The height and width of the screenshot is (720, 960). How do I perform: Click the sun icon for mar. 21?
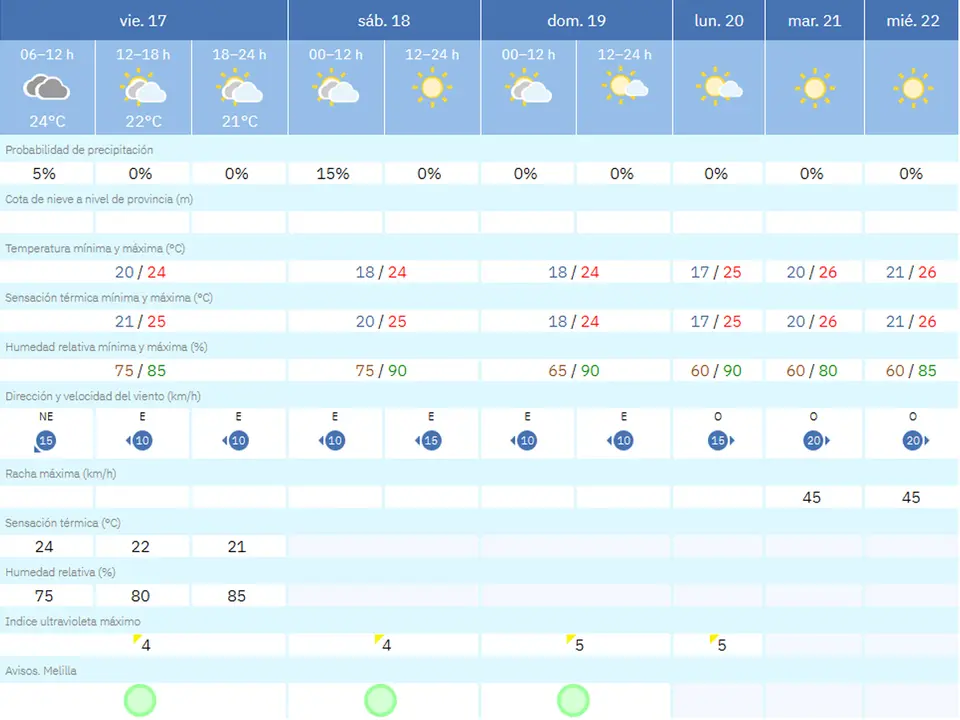tap(814, 88)
